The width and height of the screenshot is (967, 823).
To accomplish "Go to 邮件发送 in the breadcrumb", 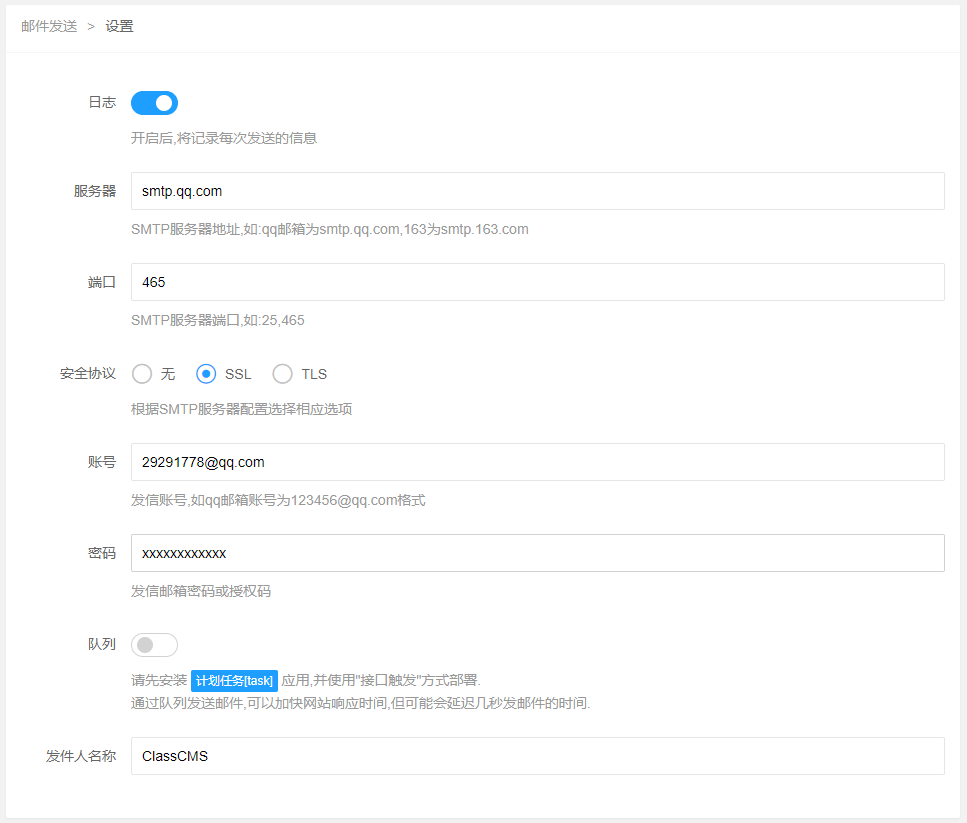I will pyautogui.click(x=49, y=27).
